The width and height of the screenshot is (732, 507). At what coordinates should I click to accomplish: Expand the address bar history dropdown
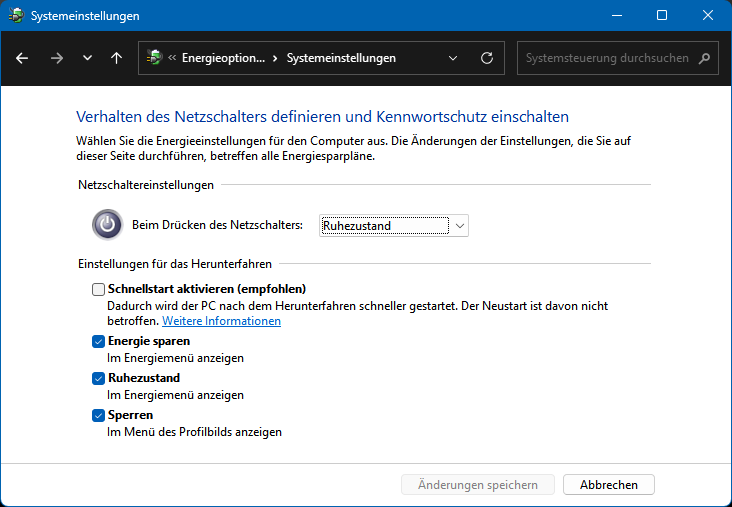click(454, 58)
